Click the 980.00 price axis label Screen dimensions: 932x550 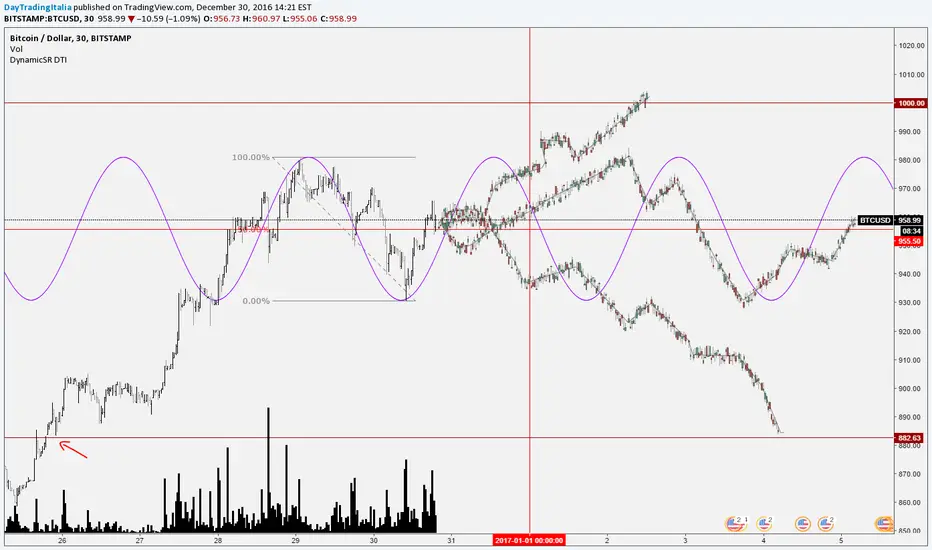click(x=912, y=161)
